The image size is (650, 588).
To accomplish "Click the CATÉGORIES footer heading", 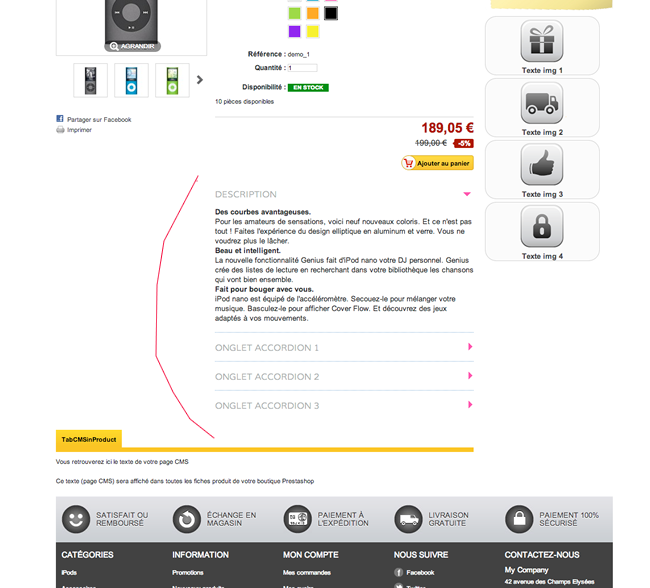I will pos(87,555).
